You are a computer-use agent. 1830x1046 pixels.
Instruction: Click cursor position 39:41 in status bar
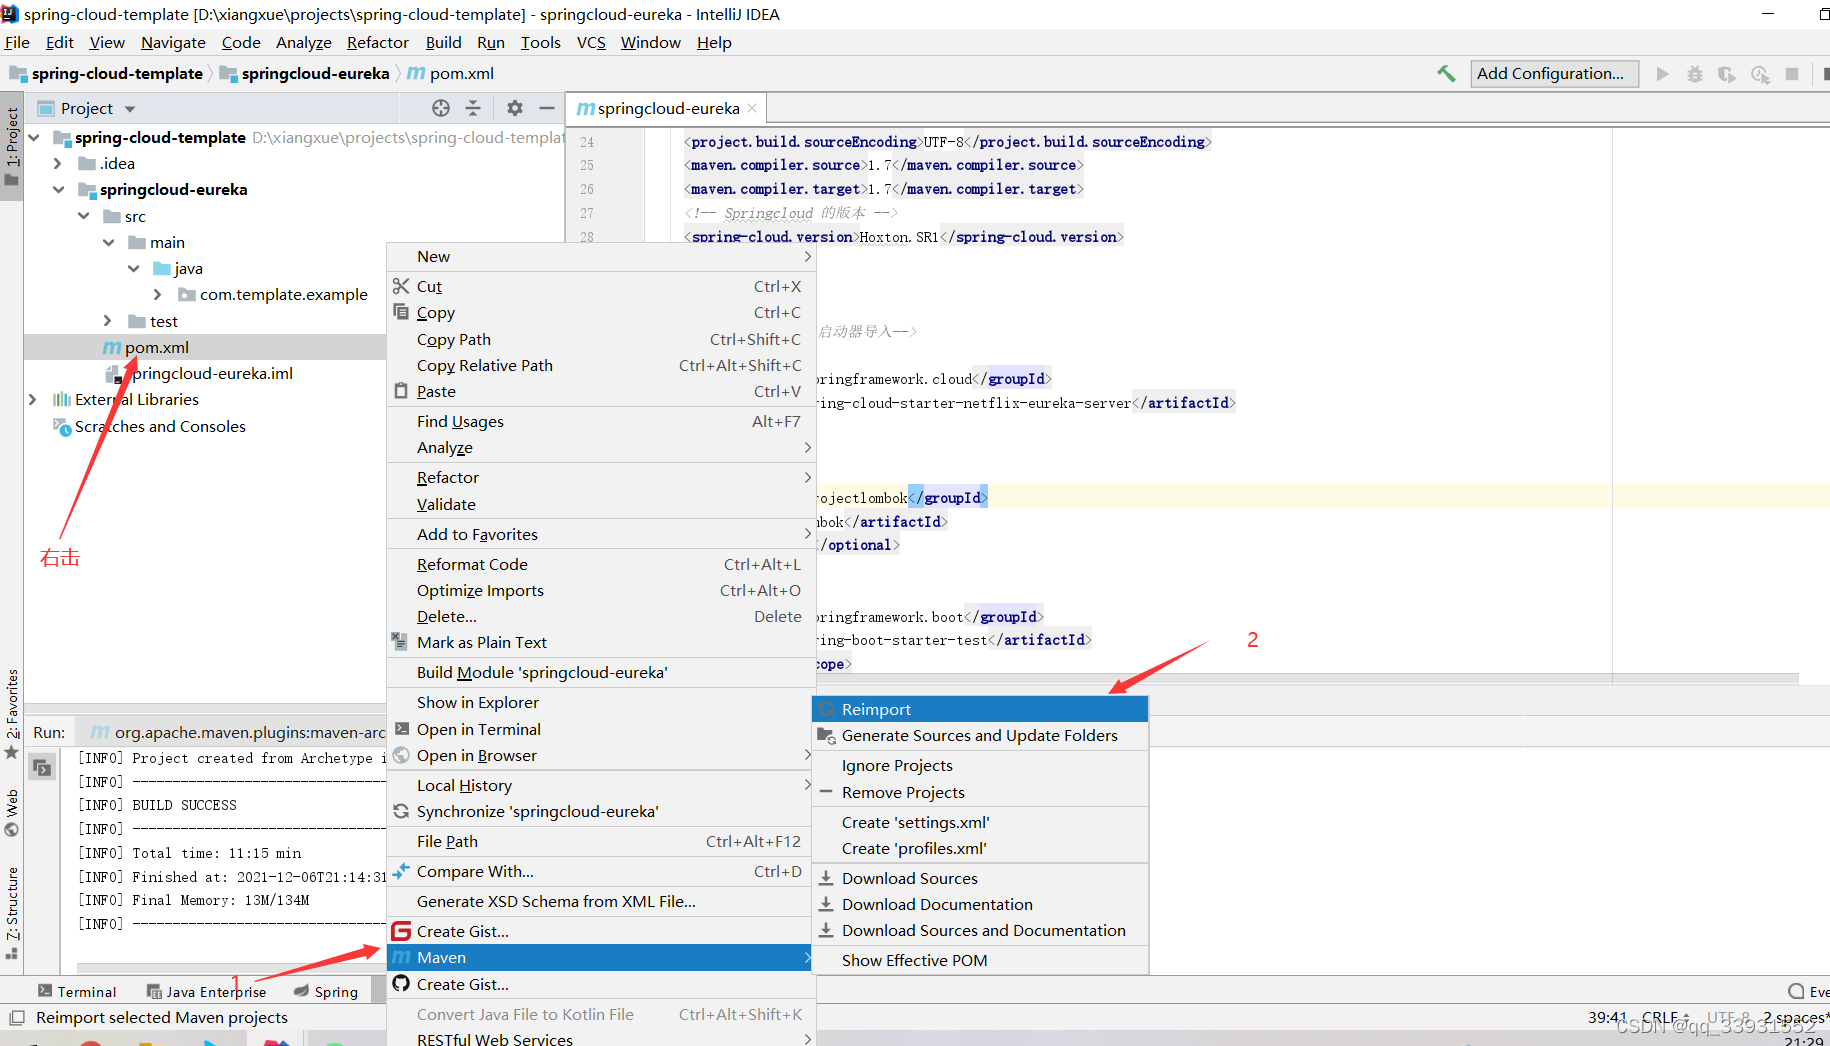pos(1607,1017)
